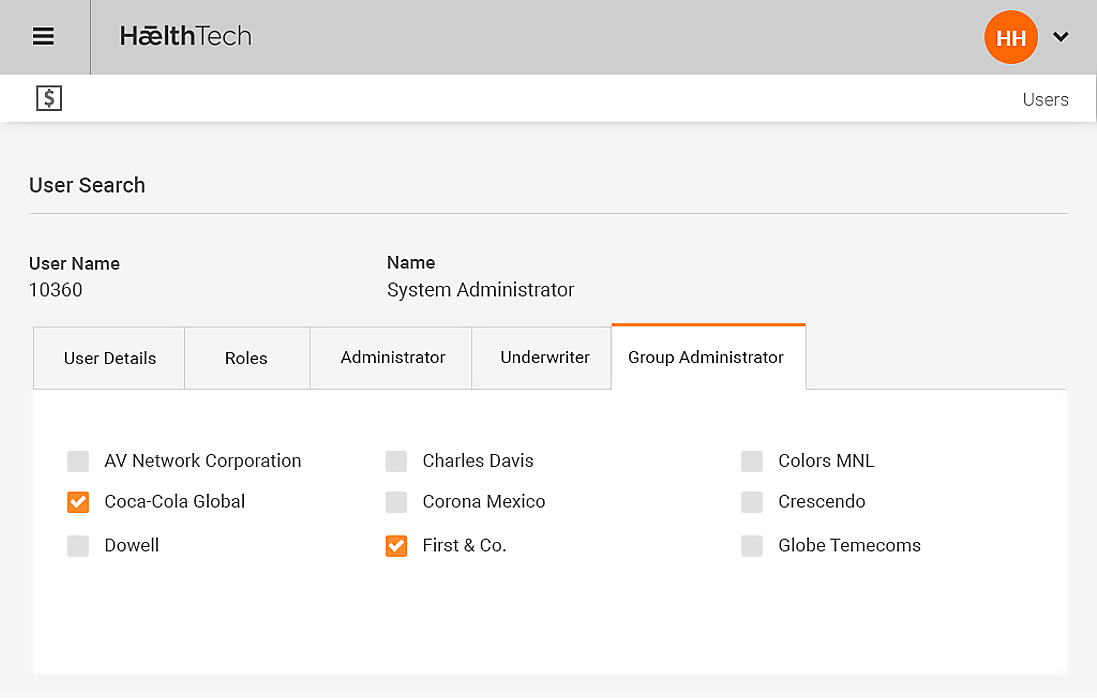The width and height of the screenshot is (1097, 700).
Task: Click the Users breadcrumb link
Action: click(1045, 99)
